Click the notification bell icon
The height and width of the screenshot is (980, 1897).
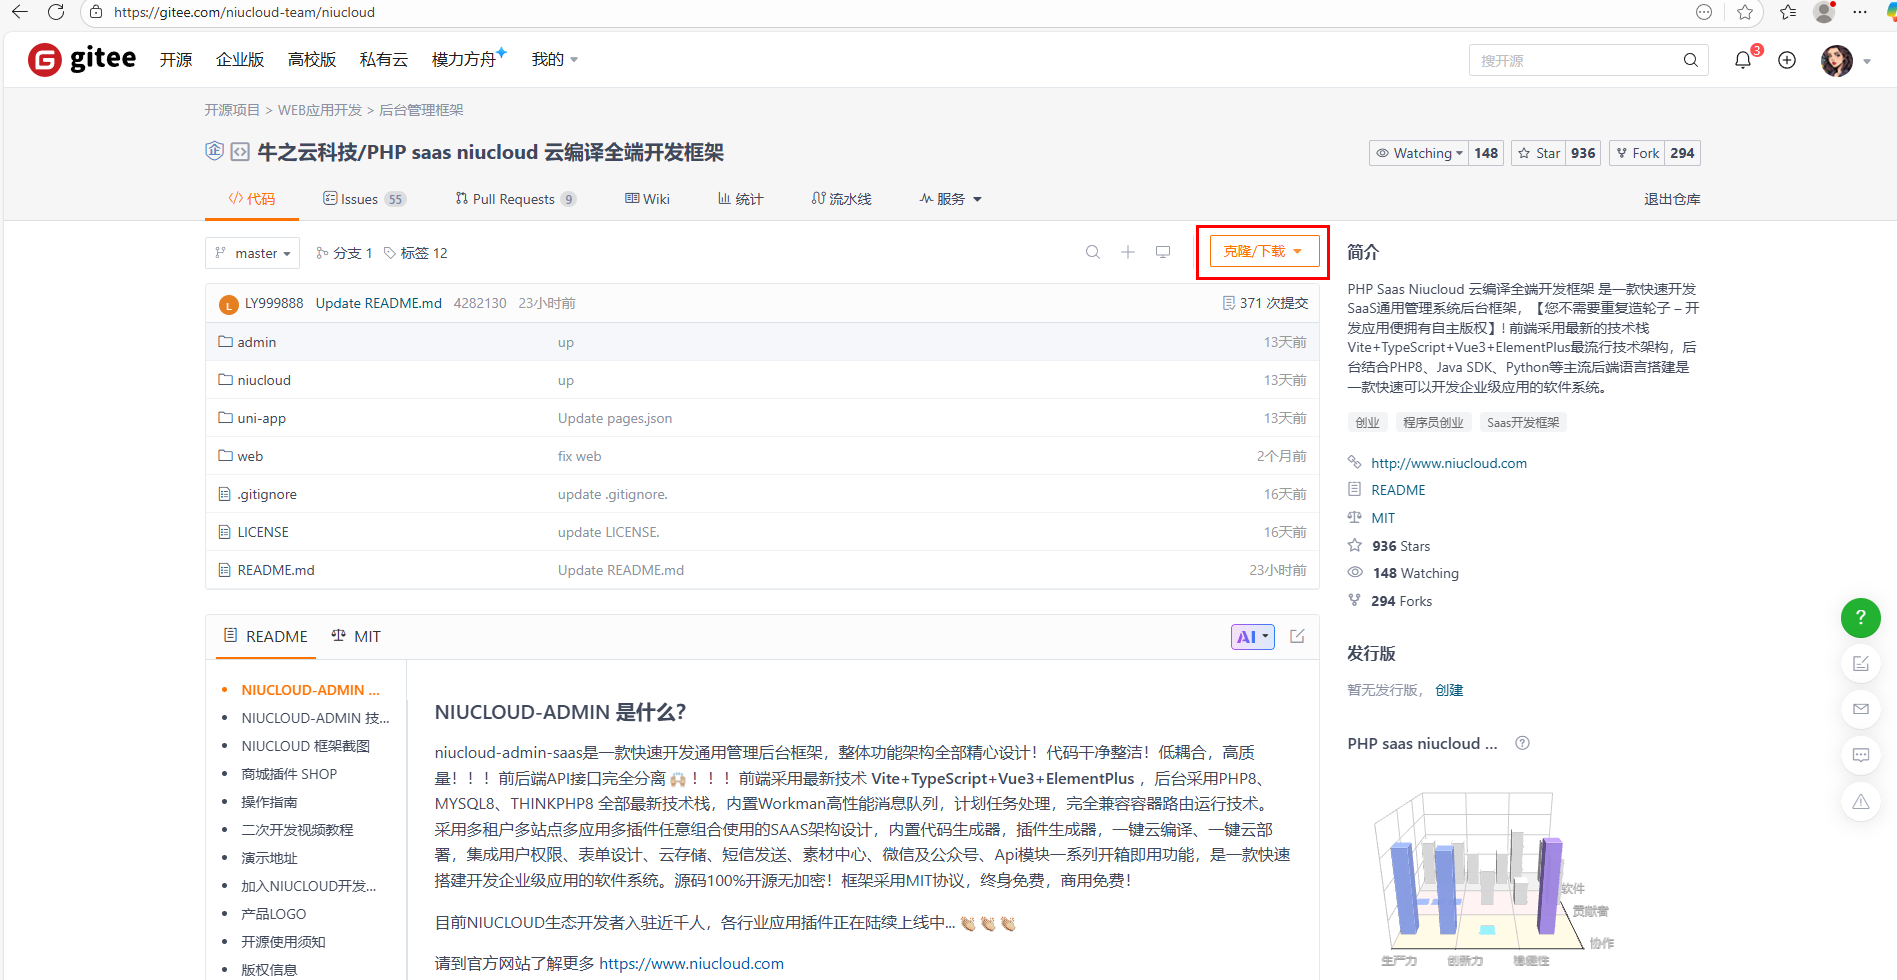pos(1743,60)
